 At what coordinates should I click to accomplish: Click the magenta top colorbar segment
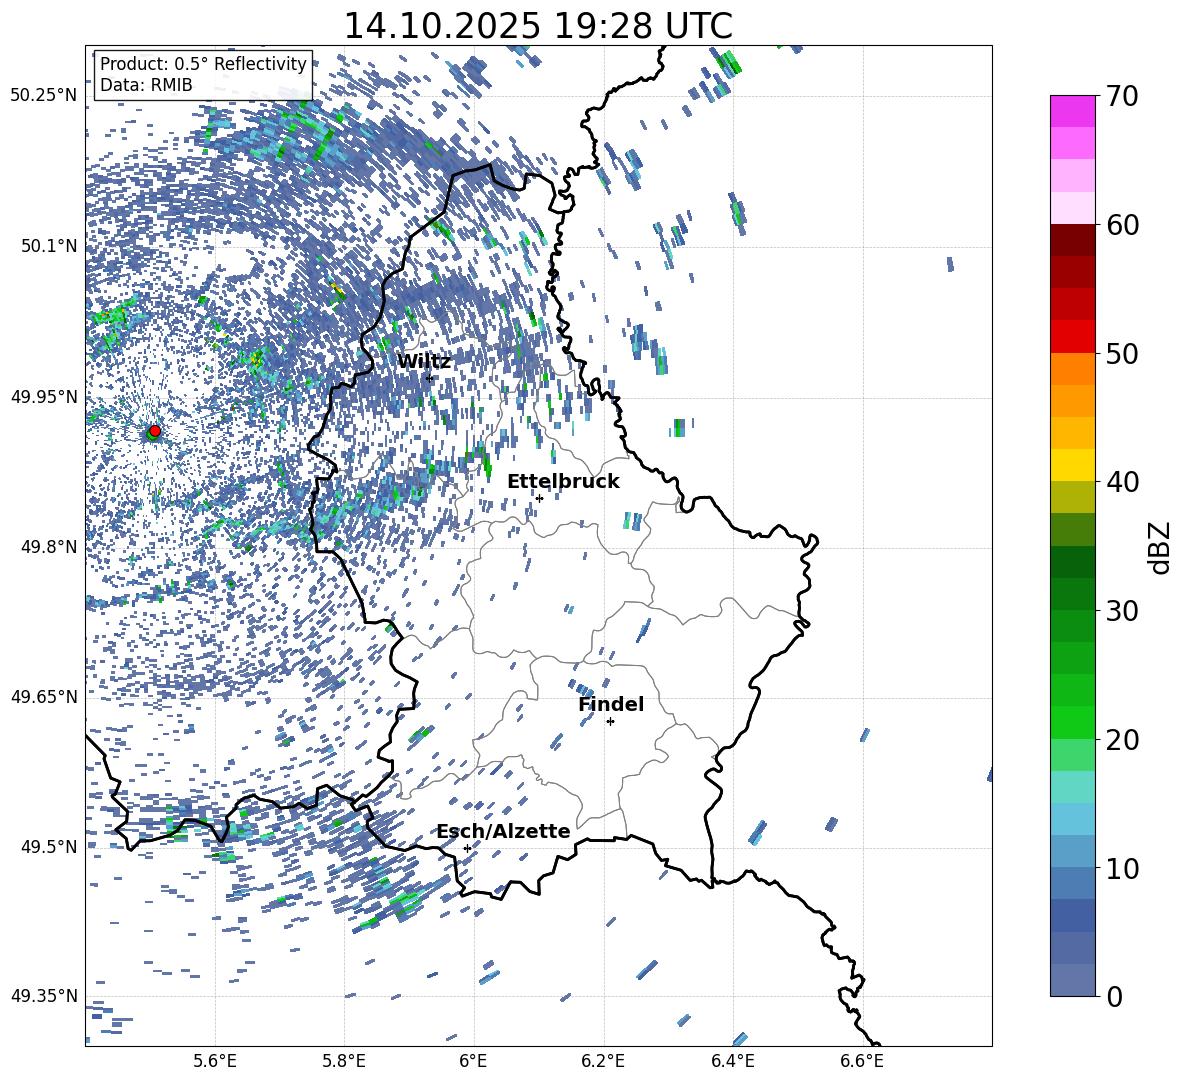(x=1073, y=111)
